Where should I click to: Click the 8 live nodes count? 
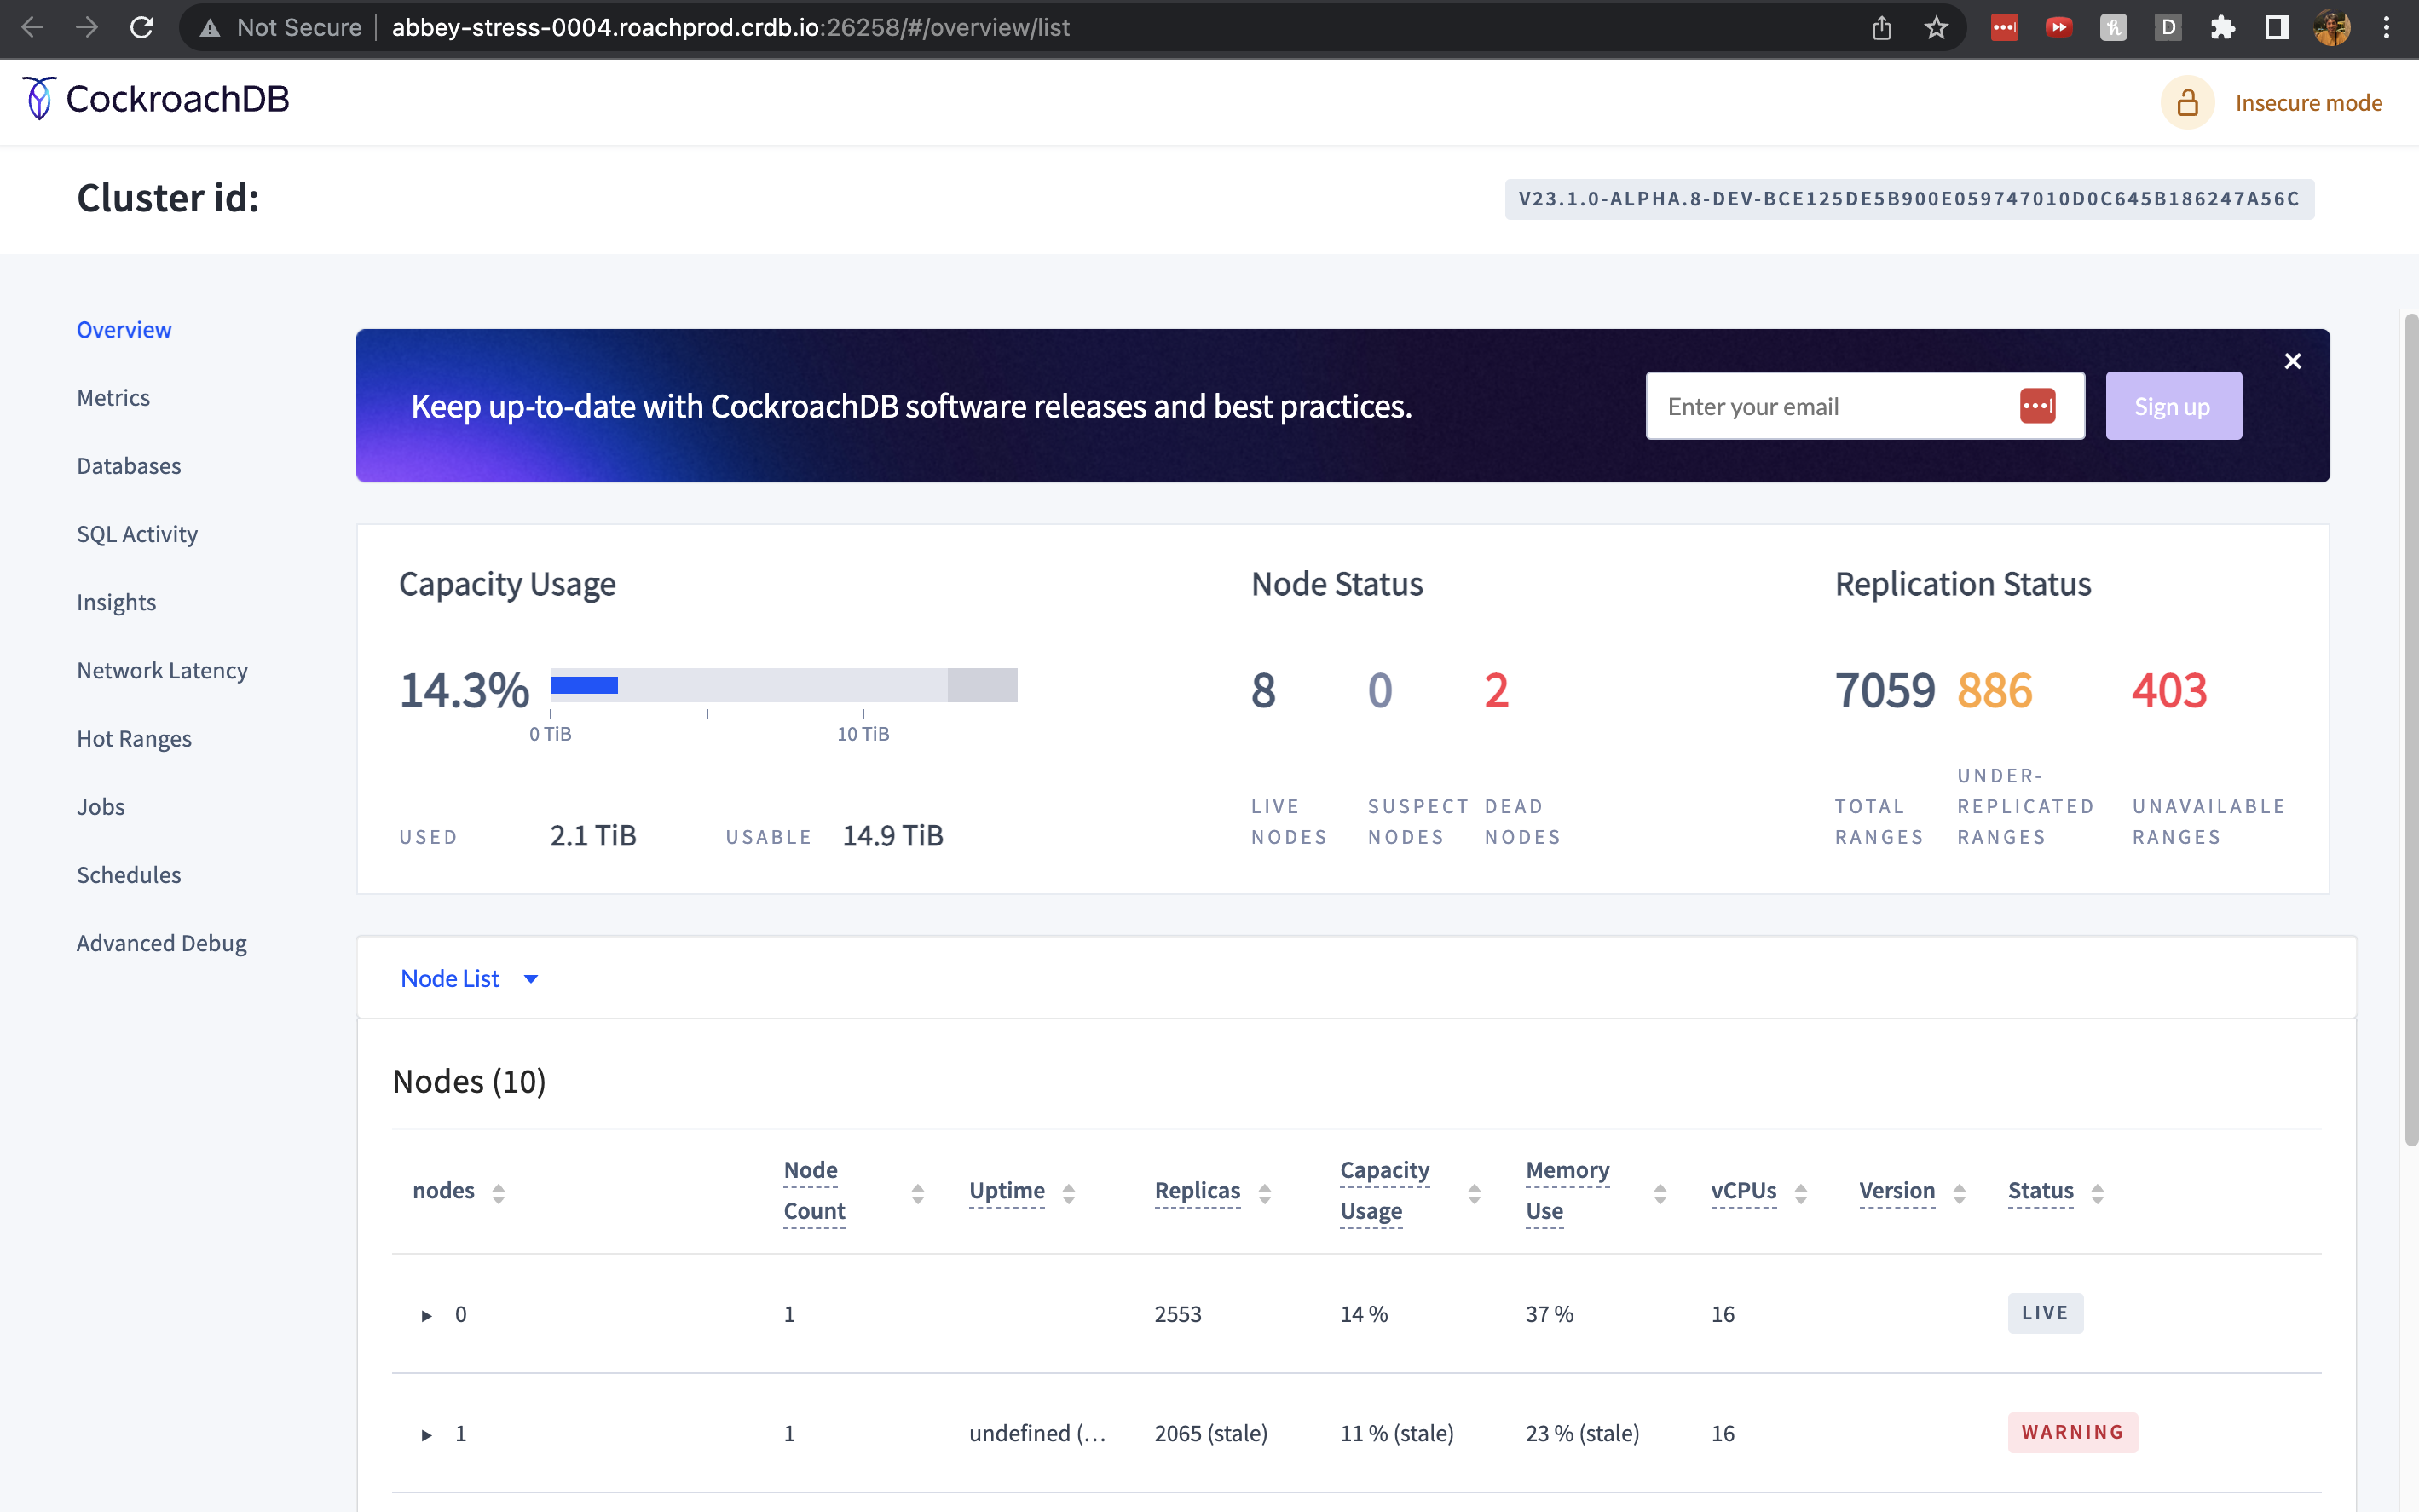(1263, 690)
